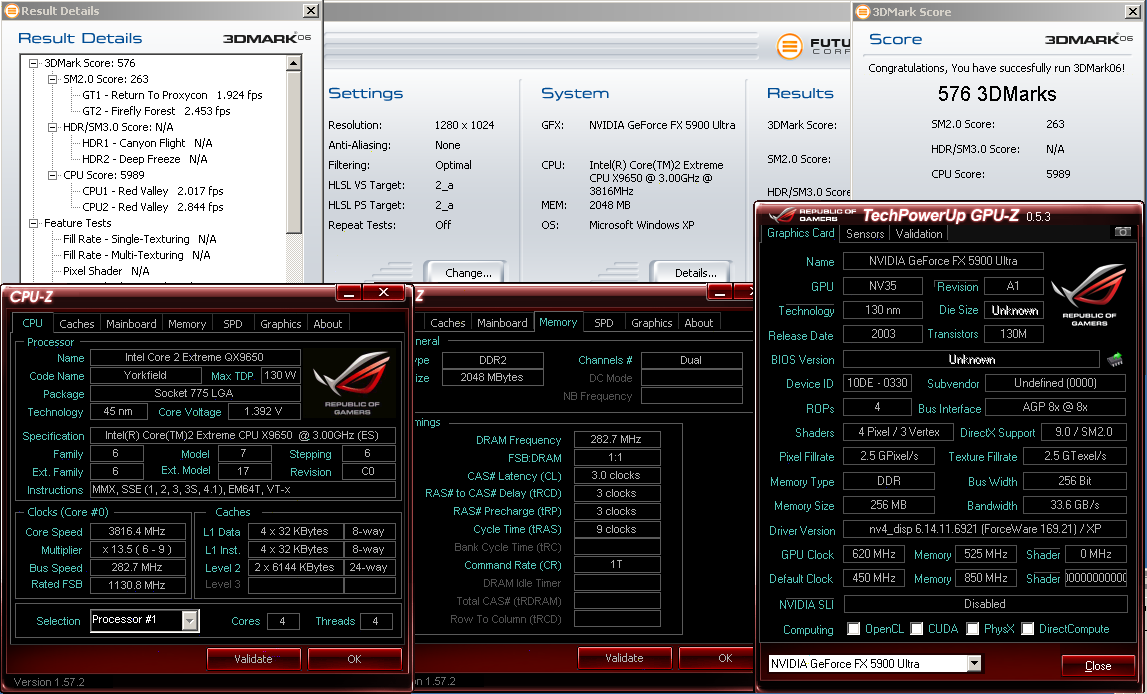
Task: Collapse the SM2.0 Score: 263 node
Action: (x=53, y=79)
